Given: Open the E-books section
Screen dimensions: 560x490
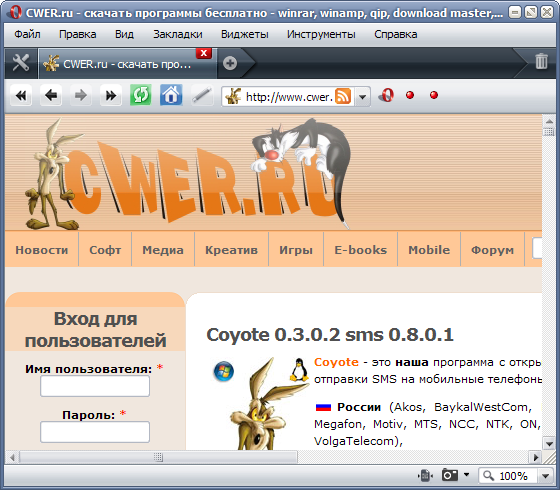Looking at the screenshot, I should [360, 250].
